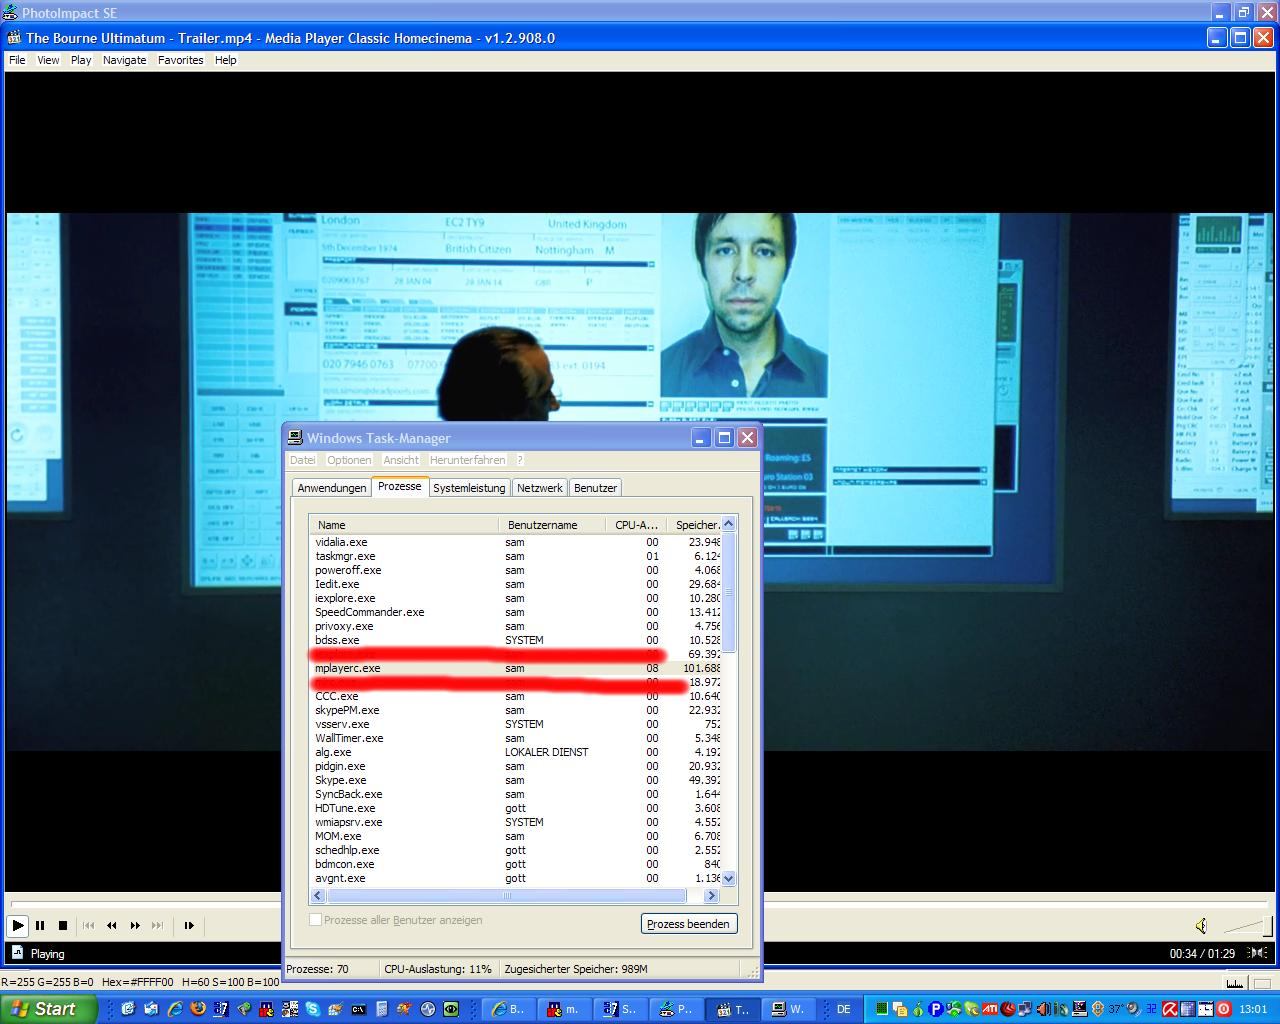Viewport: 1280px width, 1024px height.
Task: Select the privoxy.exe process row
Action: click(516, 626)
